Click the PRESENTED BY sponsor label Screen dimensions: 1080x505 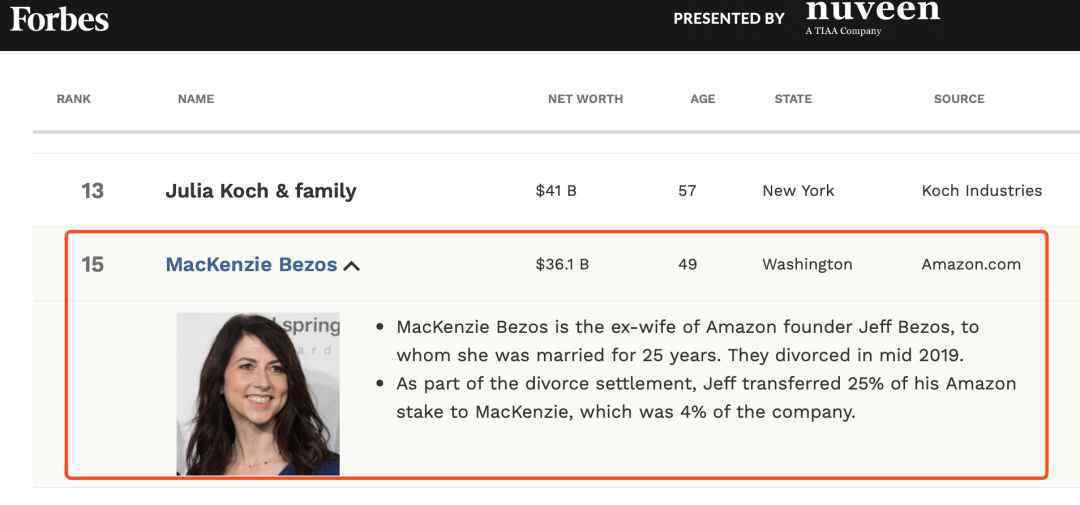729,19
